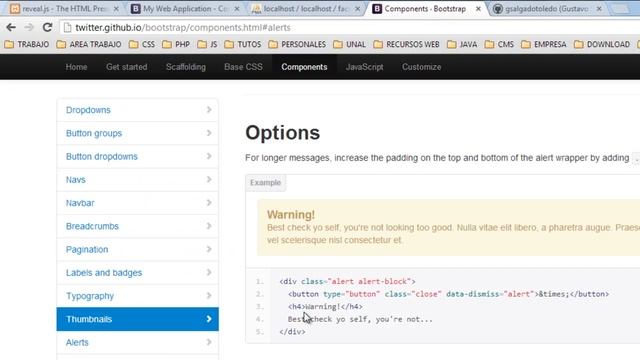Open Customize in the navbar

tap(422, 67)
